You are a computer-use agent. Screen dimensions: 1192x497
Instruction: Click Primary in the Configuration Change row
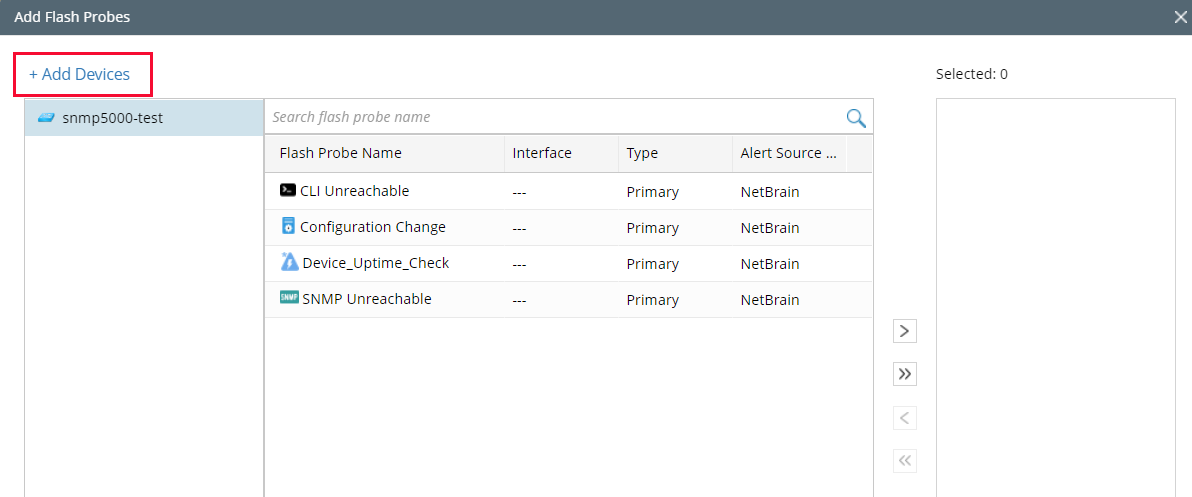(652, 228)
